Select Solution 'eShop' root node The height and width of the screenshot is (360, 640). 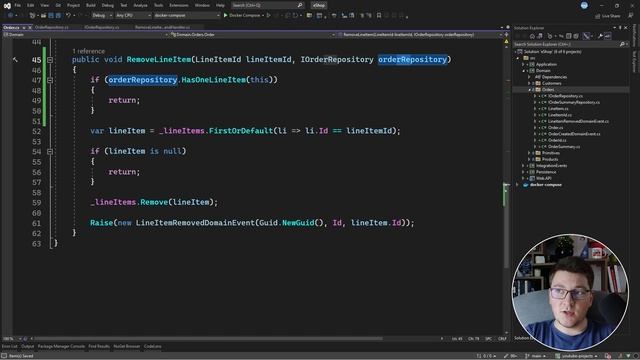point(549,52)
